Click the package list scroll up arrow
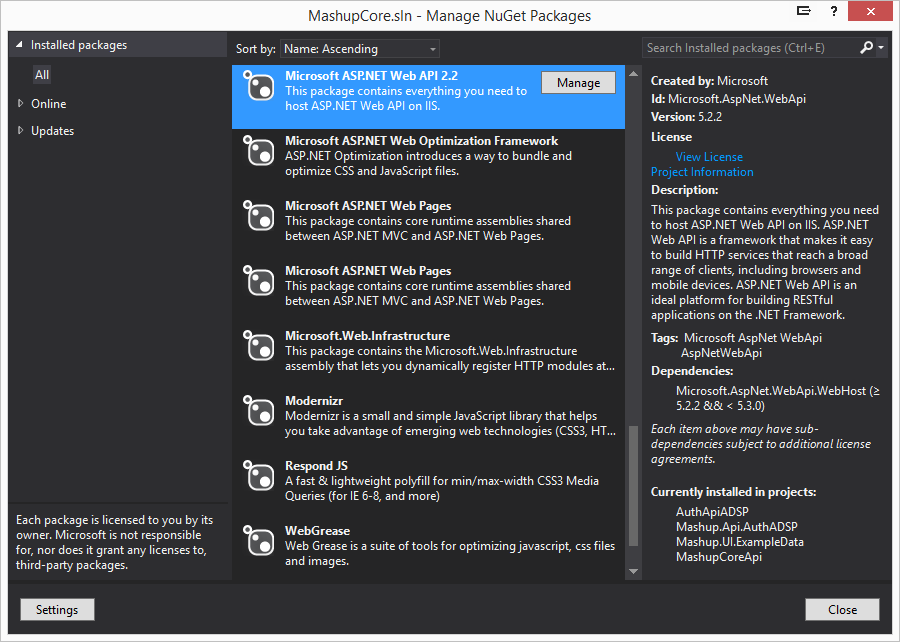 [x=634, y=73]
